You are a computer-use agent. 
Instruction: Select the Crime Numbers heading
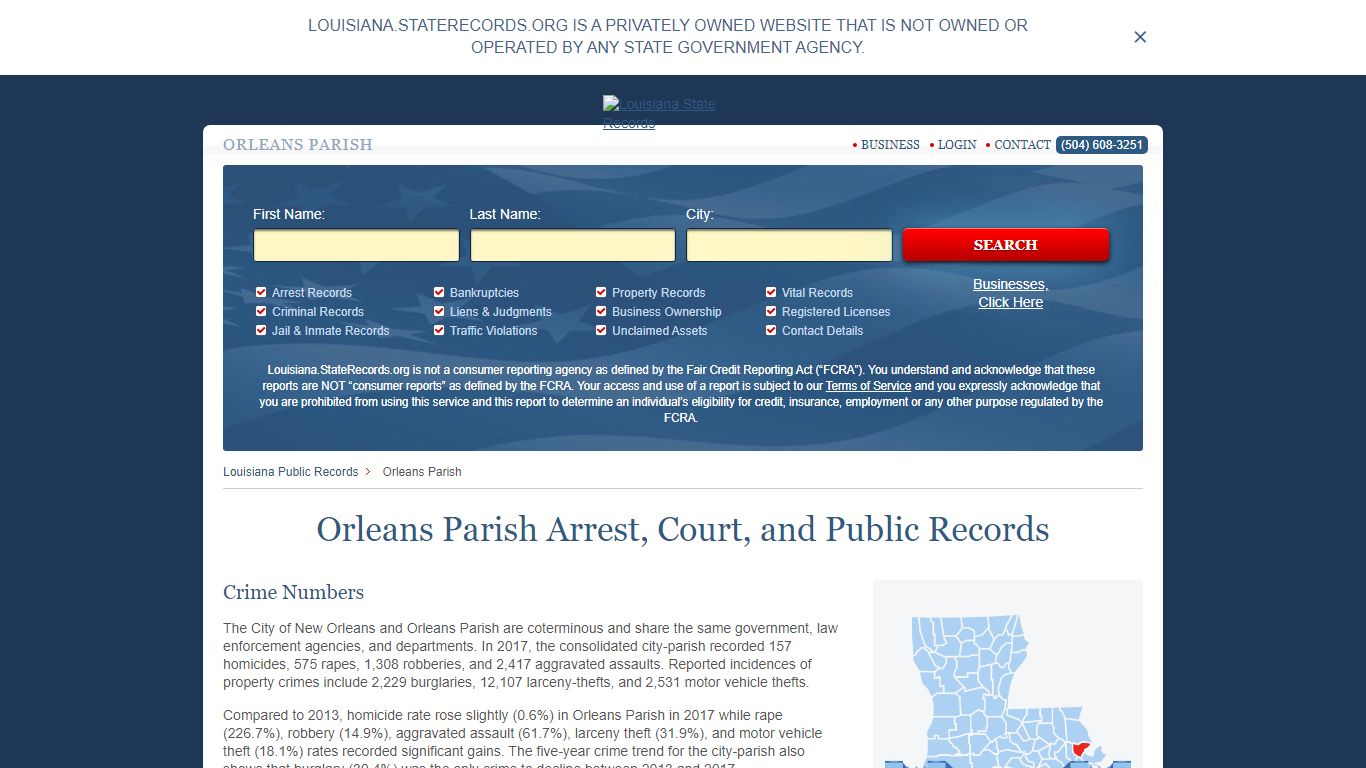[293, 592]
